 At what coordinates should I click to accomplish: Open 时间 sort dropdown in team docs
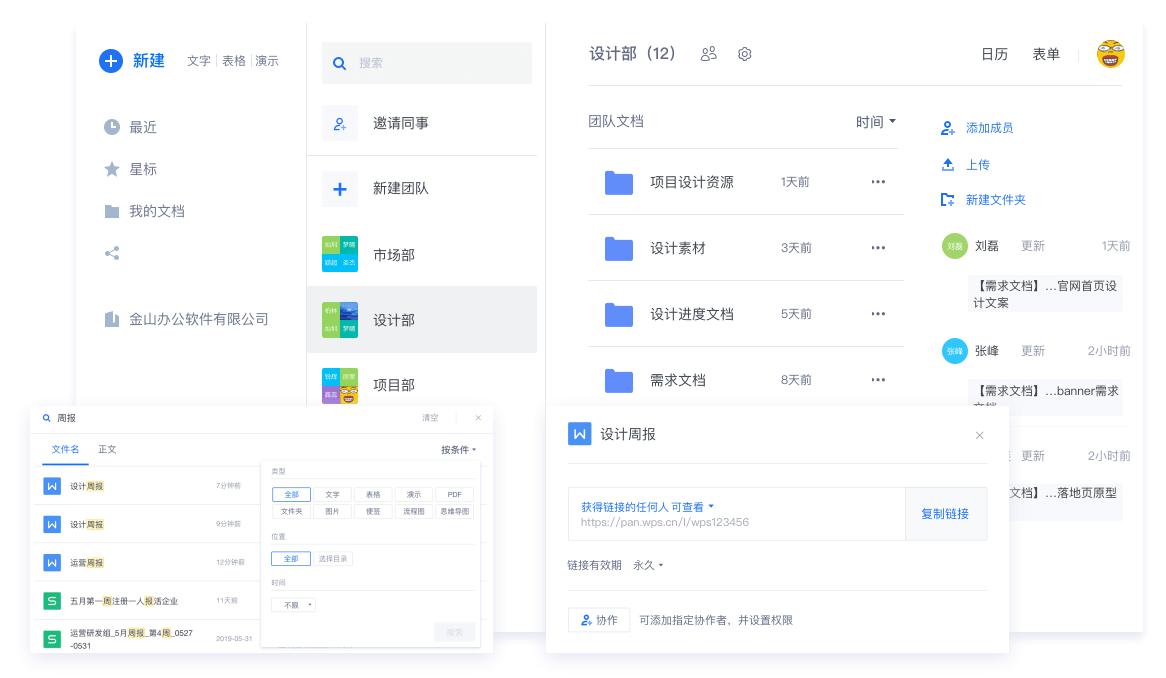point(875,121)
